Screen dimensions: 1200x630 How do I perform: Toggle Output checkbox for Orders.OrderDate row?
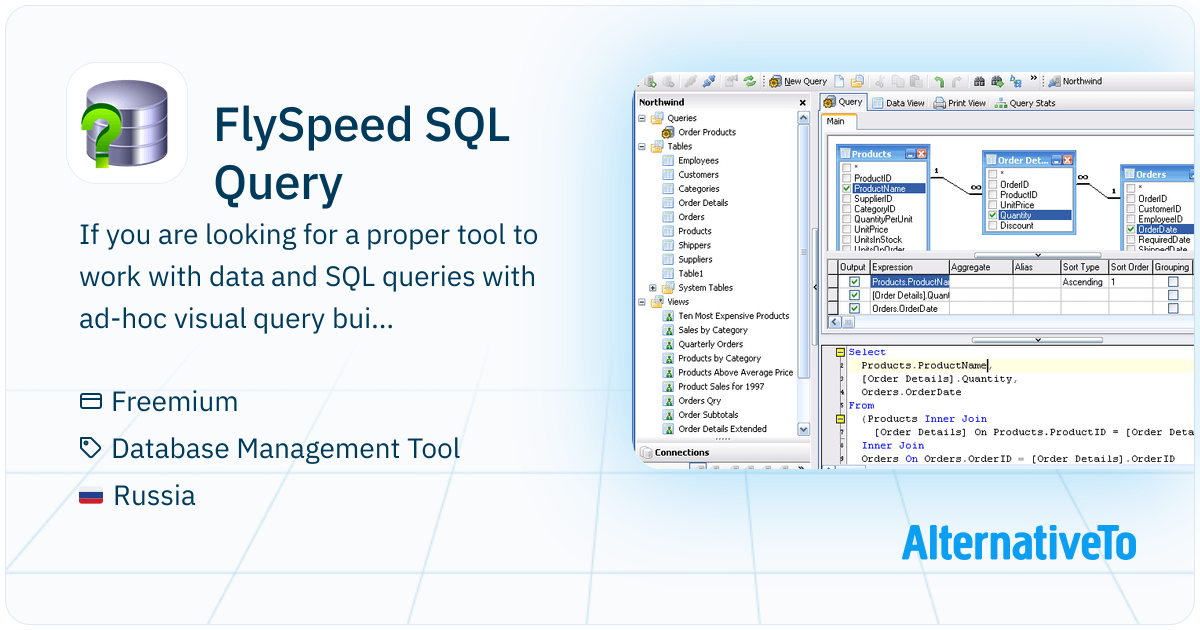coord(854,309)
